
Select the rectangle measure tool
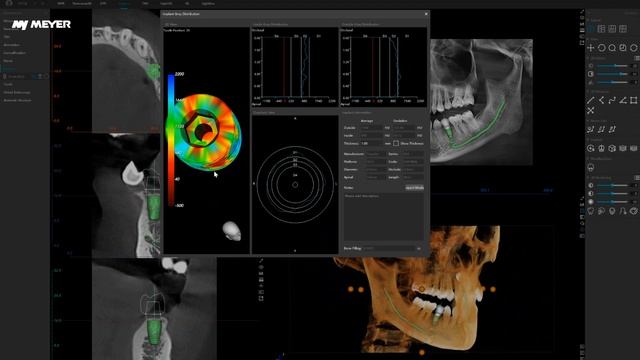click(x=633, y=100)
